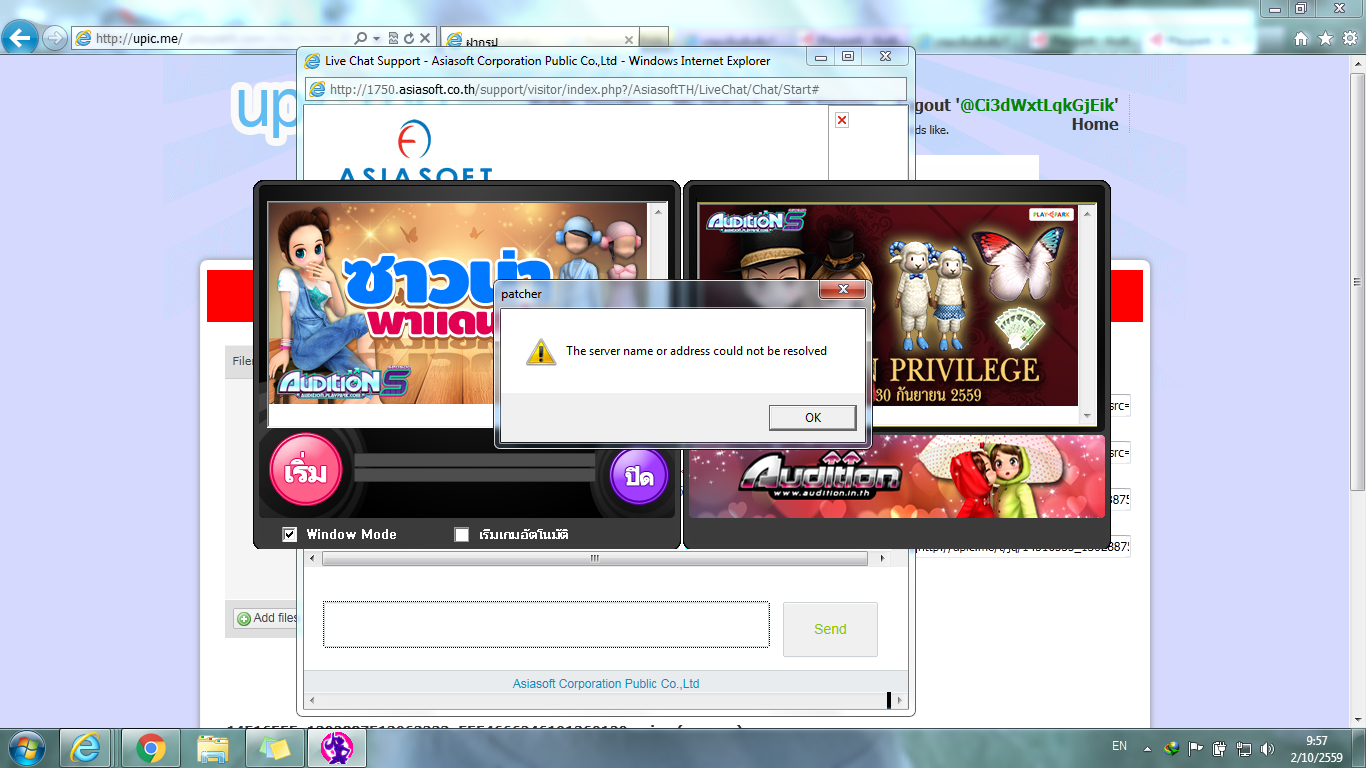The width and height of the screenshot is (1366, 768).
Task: Show hidden system tray icons
Action: [x=1147, y=748]
